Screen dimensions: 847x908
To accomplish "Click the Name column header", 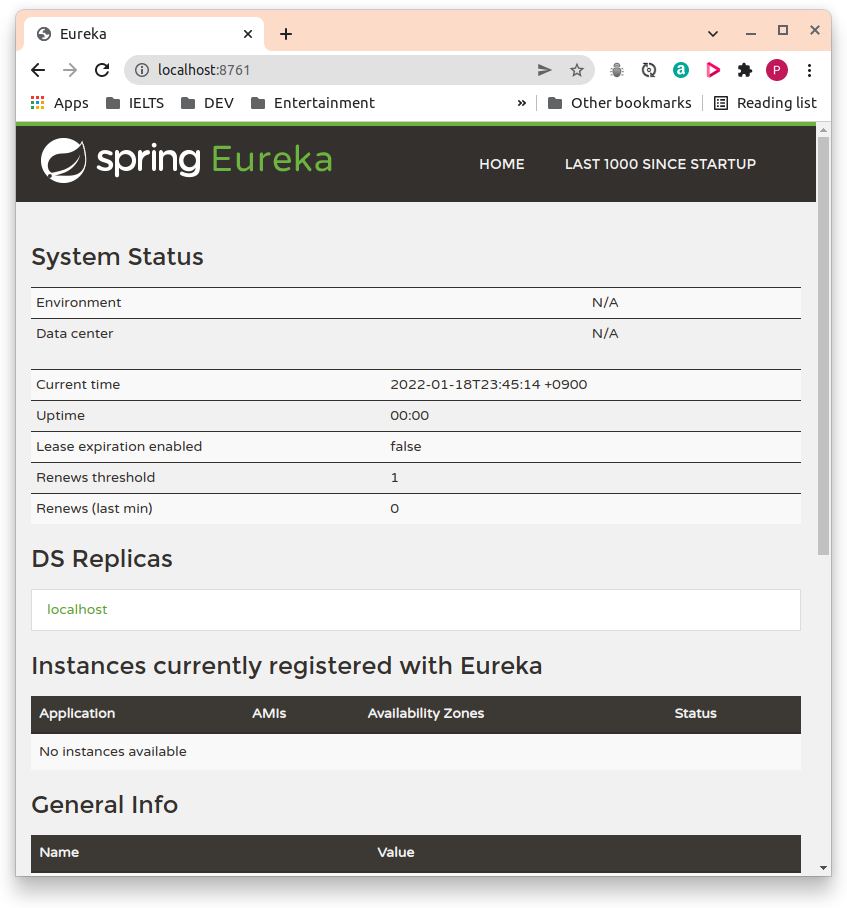I will pos(59,852).
